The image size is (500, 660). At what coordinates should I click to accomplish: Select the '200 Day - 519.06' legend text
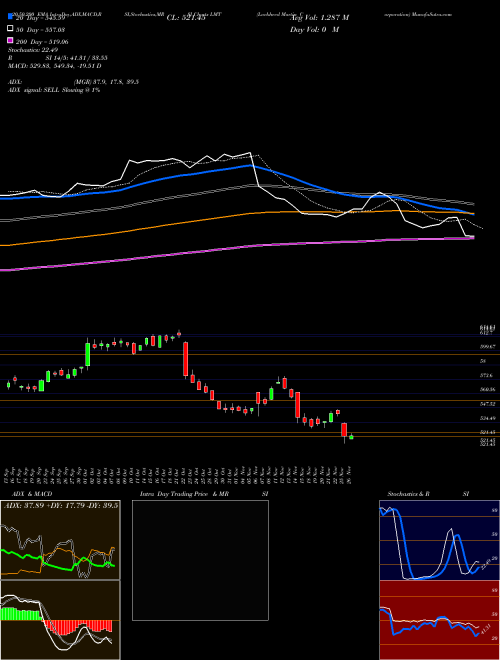[x=42, y=42]
